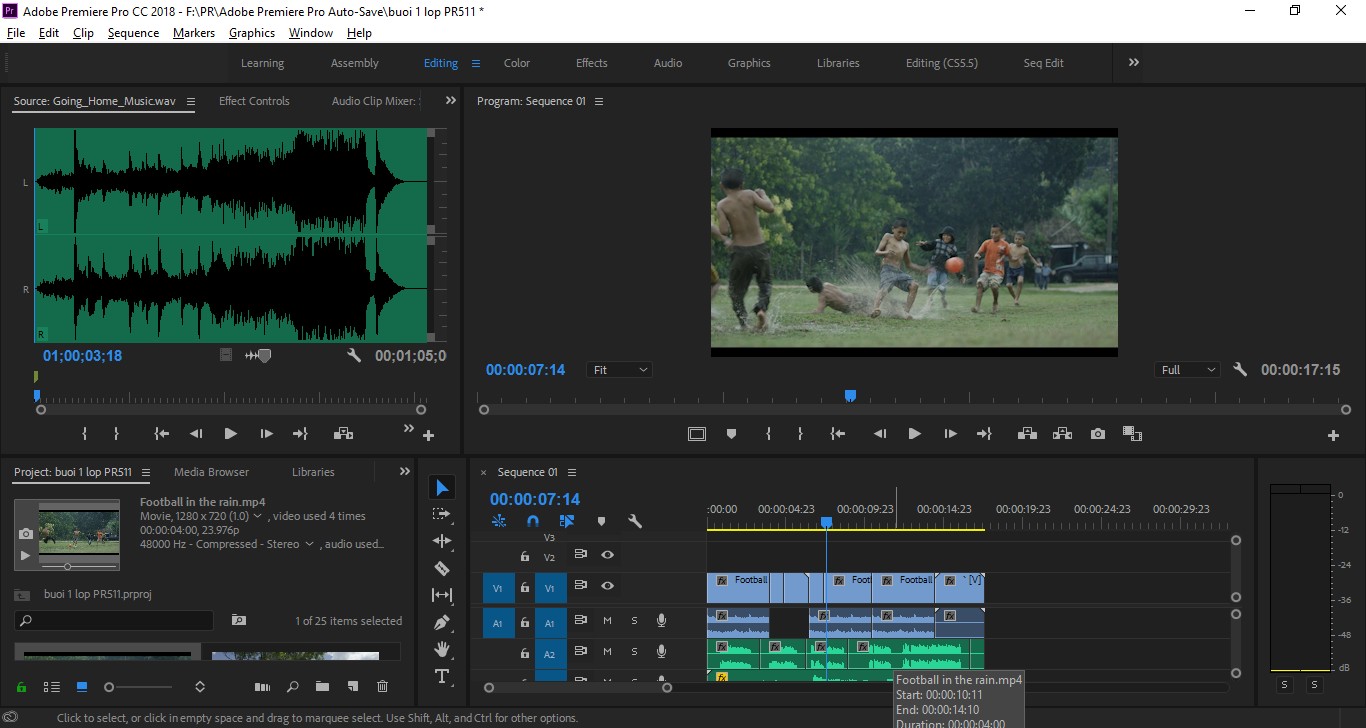The height and width of the screenshot is (728, 1366).
Task: Play the Source monitor clip
Action: click(231, 434)
